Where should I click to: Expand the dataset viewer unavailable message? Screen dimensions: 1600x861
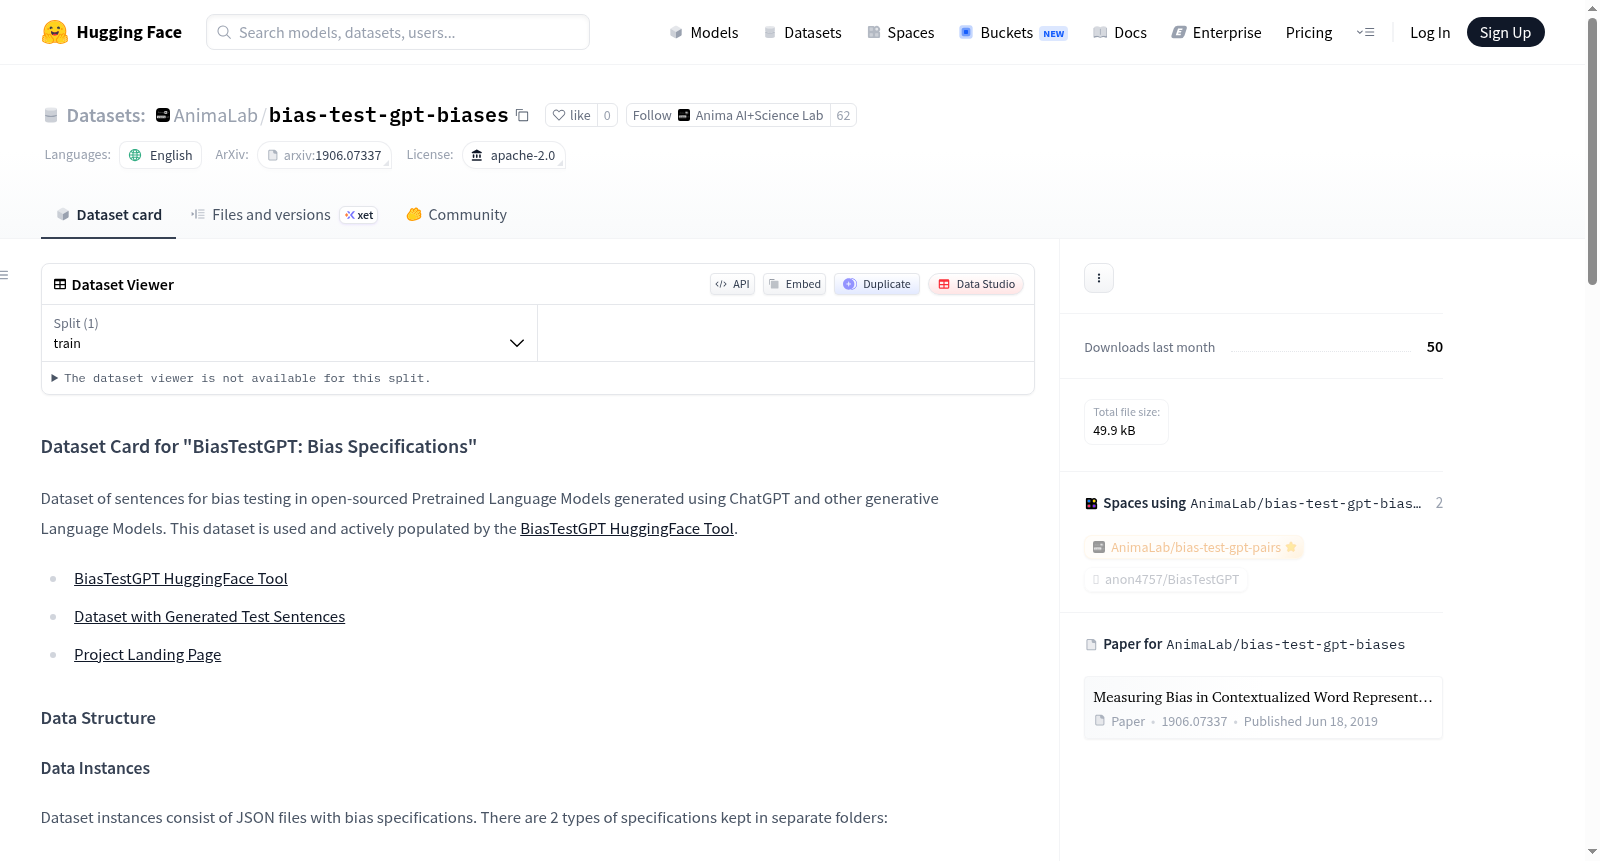point(241,378)
